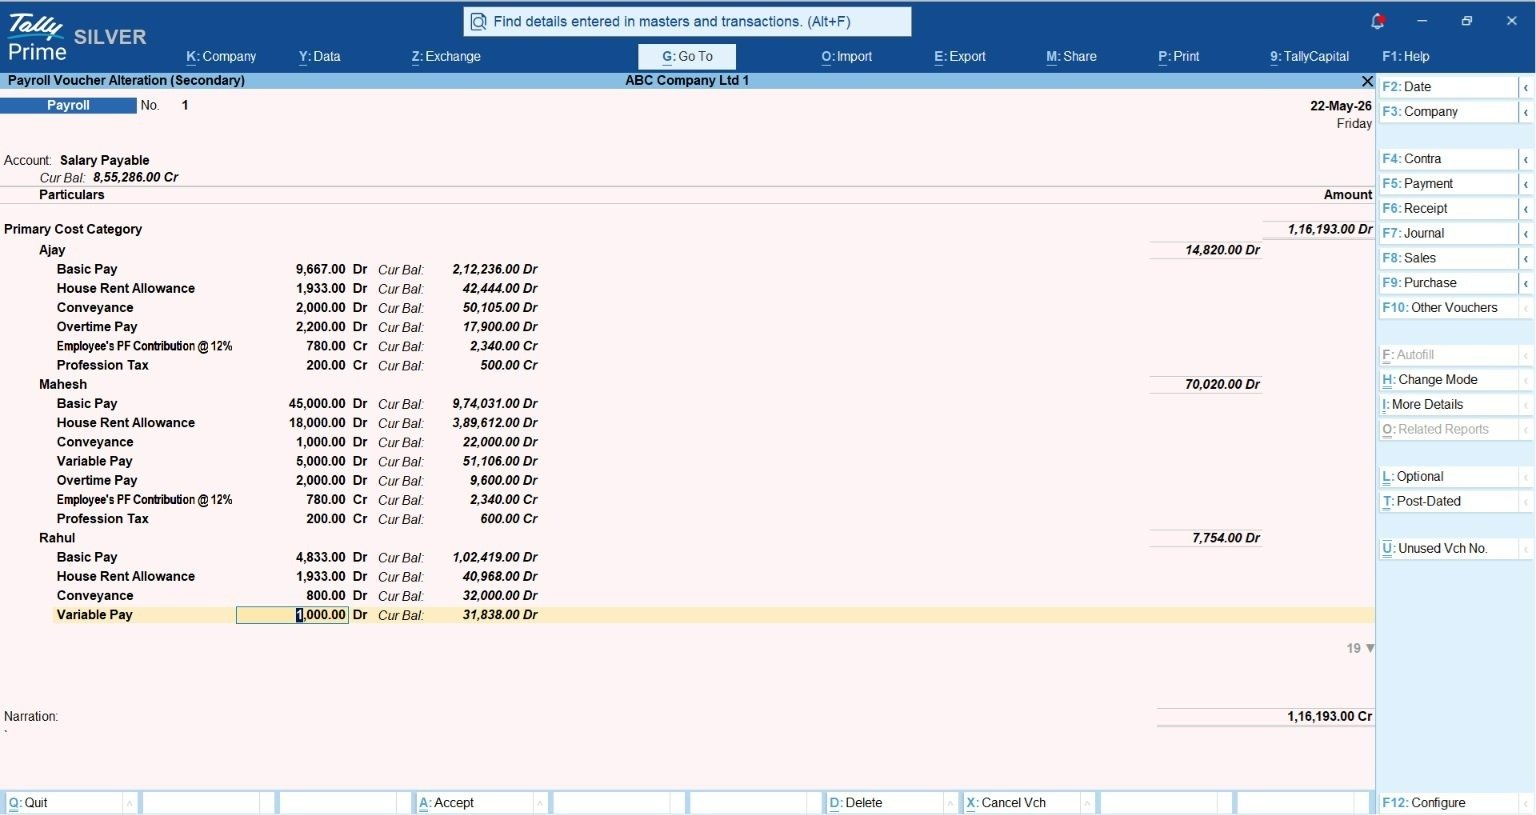Click the TallyPrime logo
This screenshot has height=815, width=1536.
pos(37,38)
